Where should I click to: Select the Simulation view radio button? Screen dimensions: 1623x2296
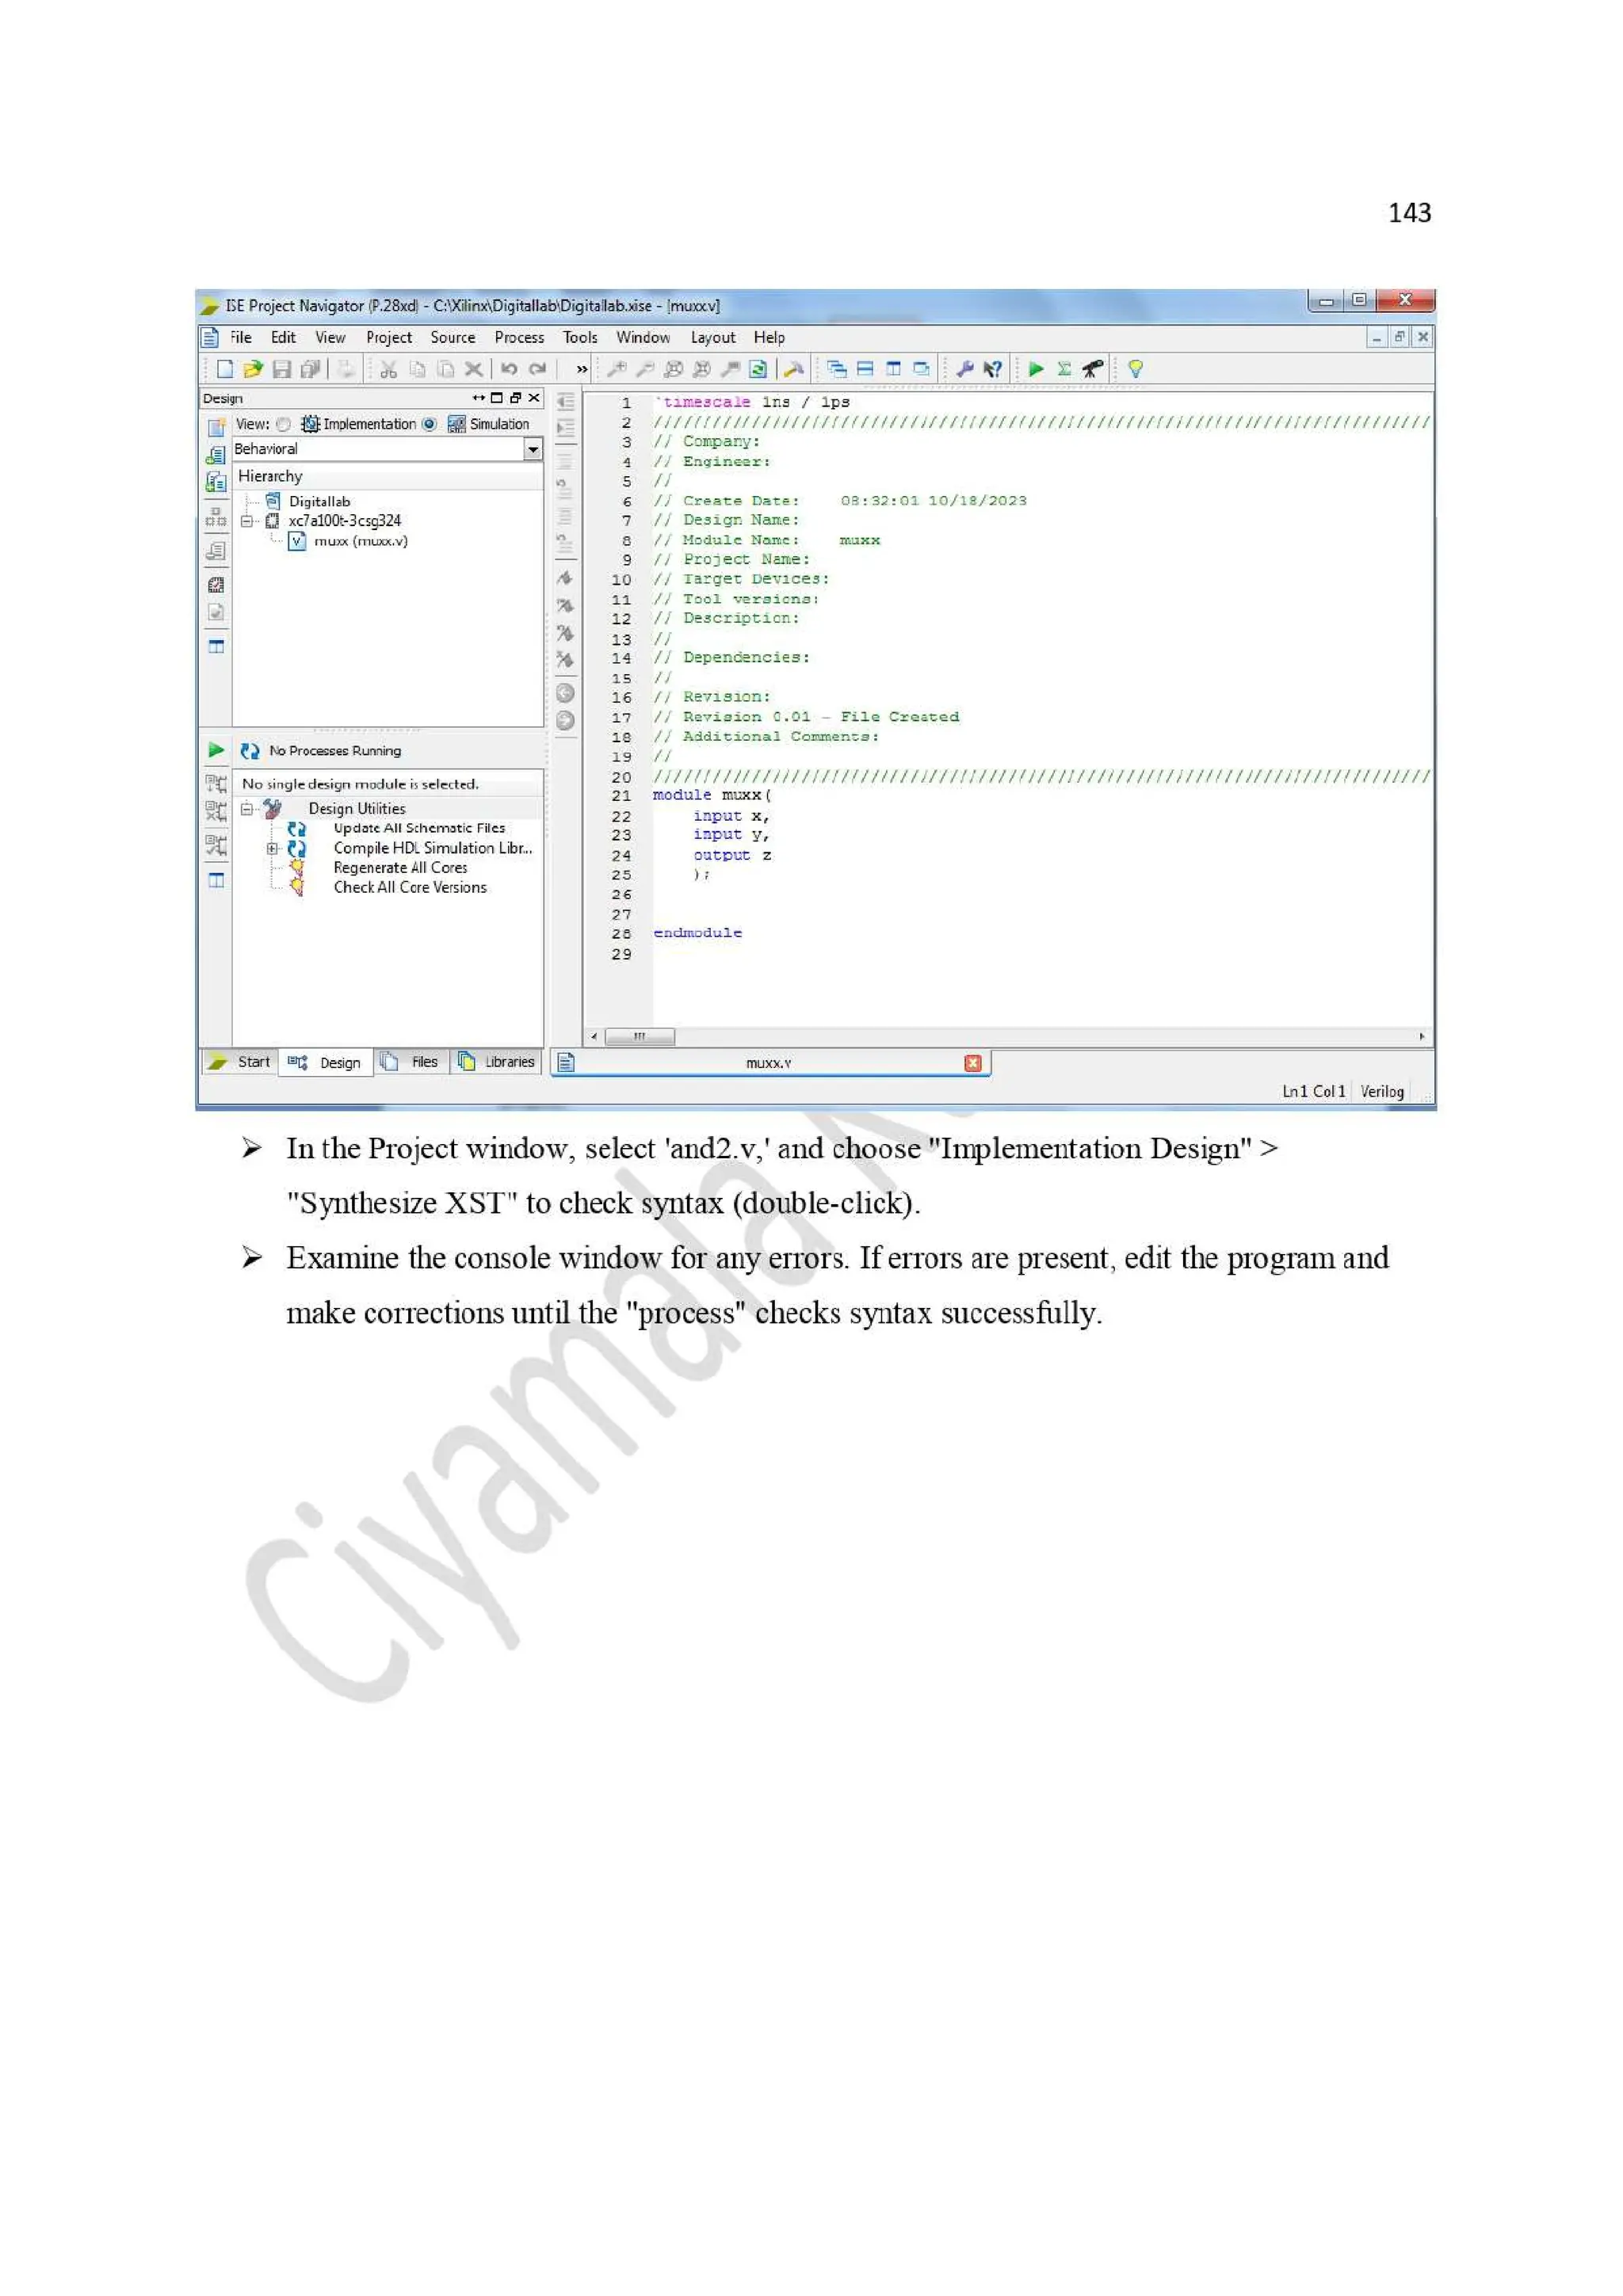[429, 424]
